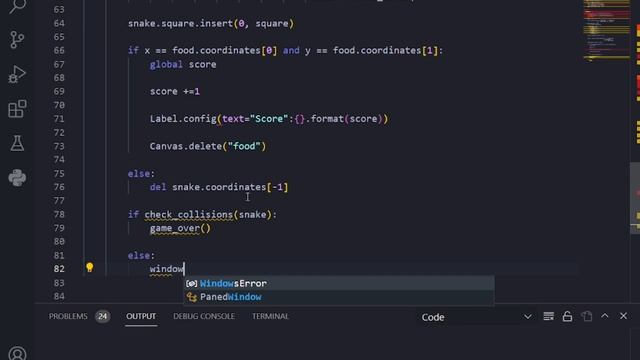The height and width of the screenshot is (360, 640).
Task: Open the Run and Debug view
Action: point(17,74)
